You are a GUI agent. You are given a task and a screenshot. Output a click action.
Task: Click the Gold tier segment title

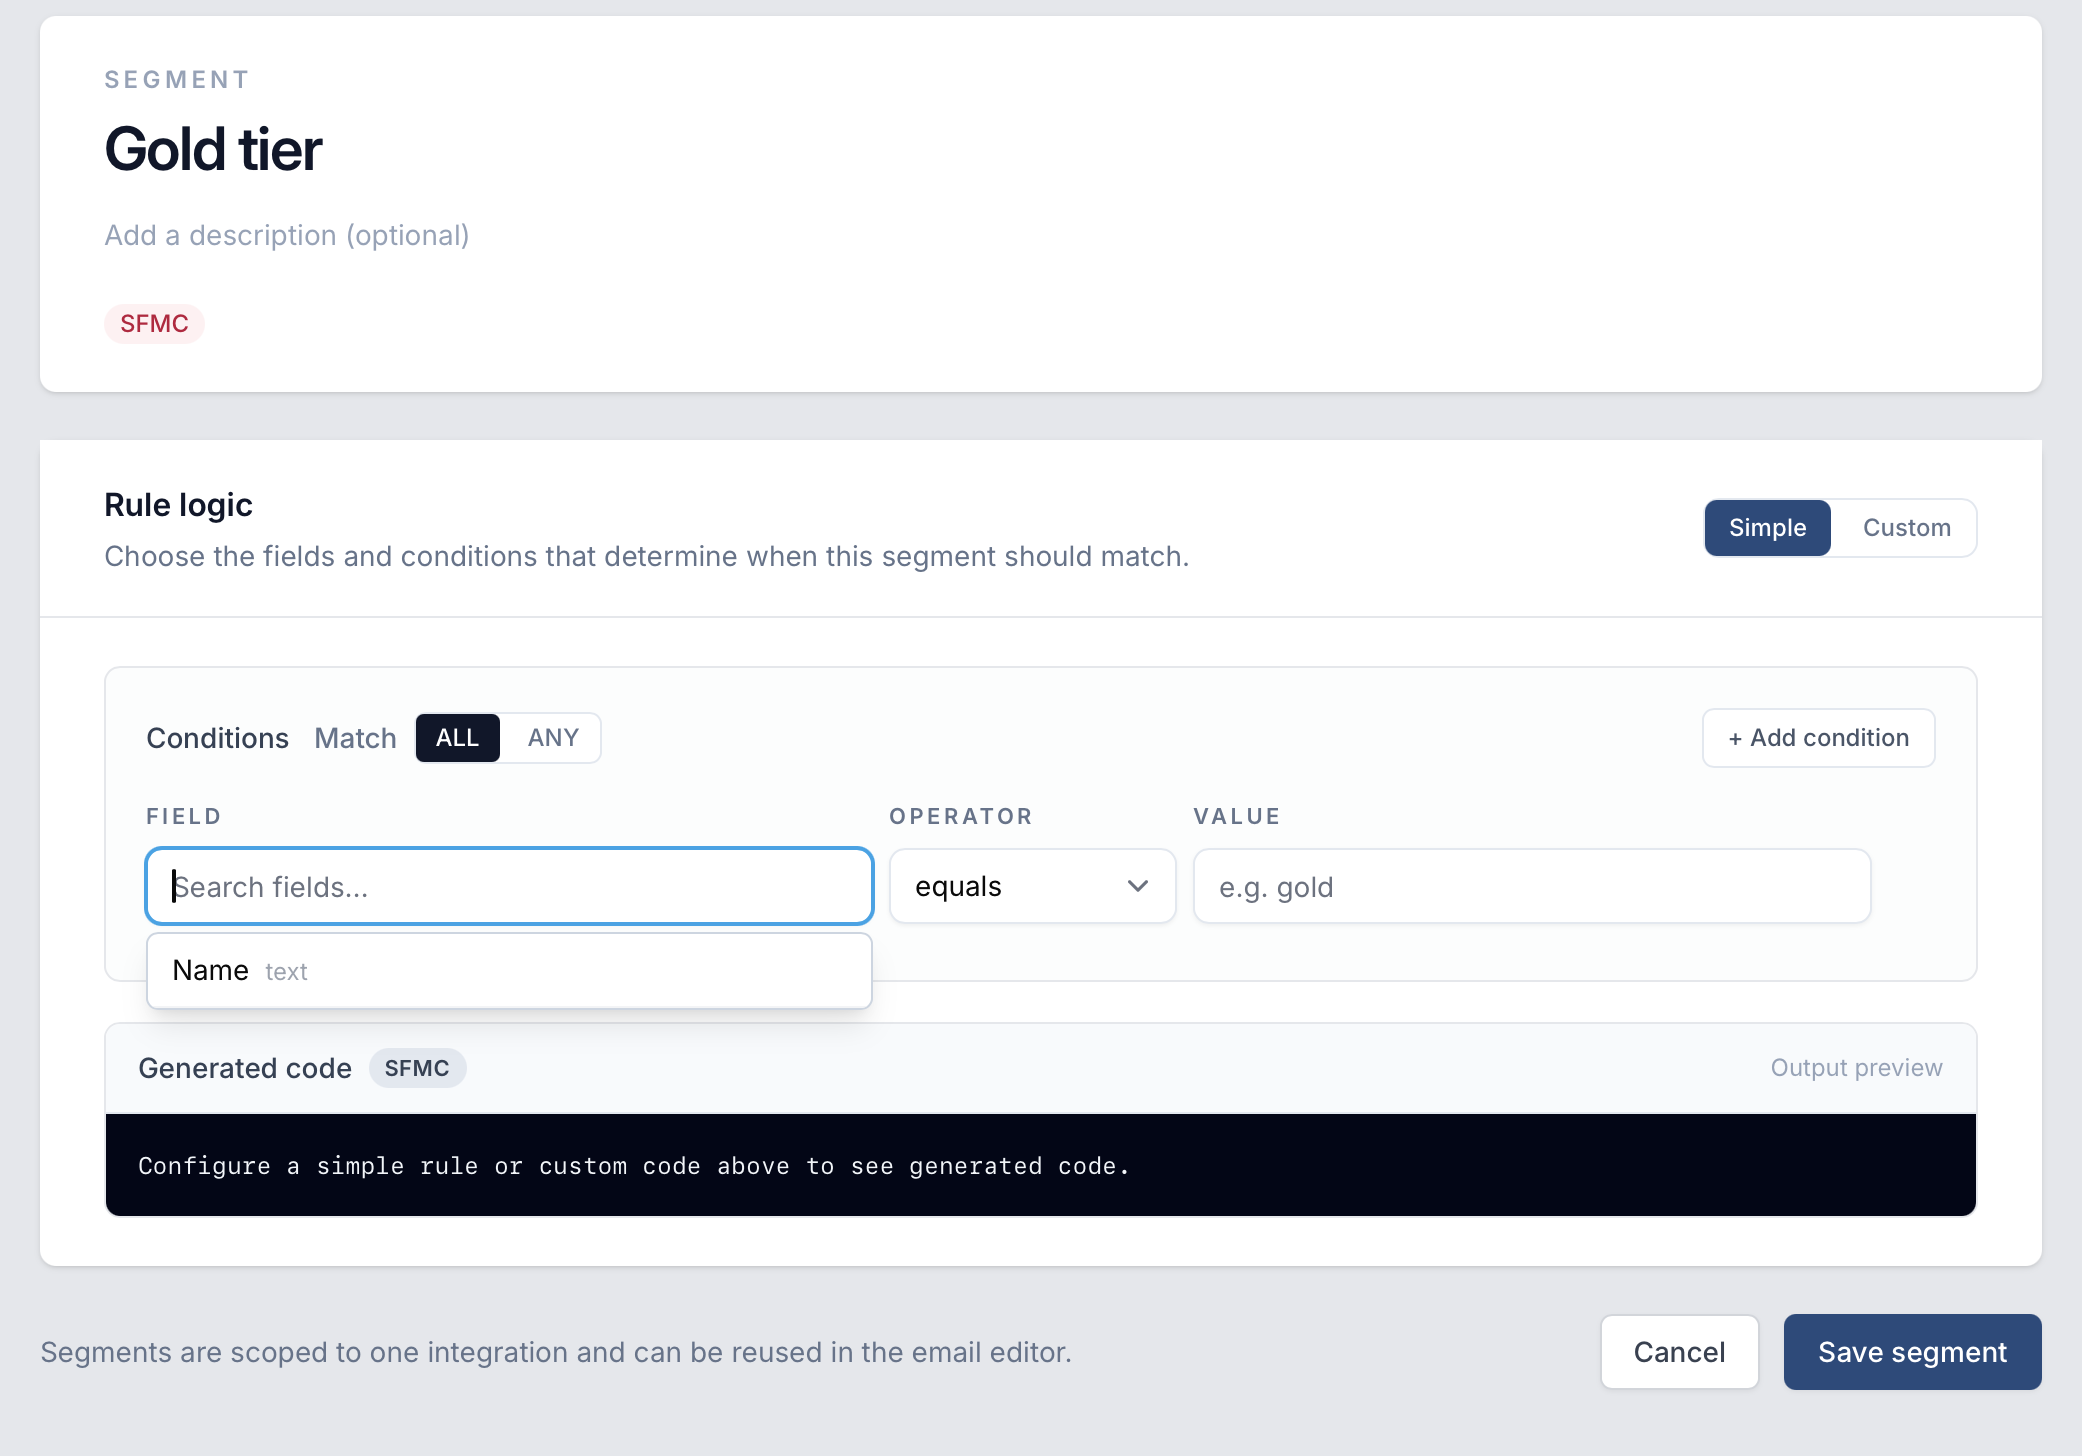(212, 148)
